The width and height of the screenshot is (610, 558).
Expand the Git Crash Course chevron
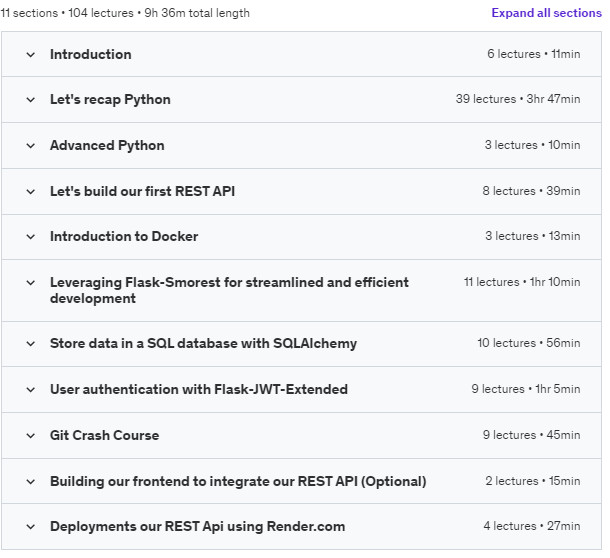click(31, 436)
